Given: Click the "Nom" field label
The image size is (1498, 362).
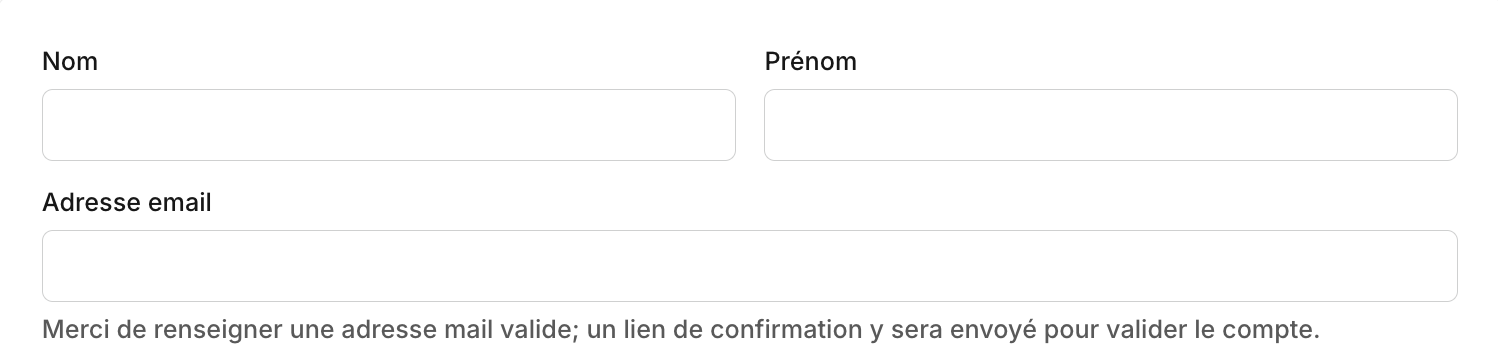Looking at the screenshot, I should pos(70,62).
